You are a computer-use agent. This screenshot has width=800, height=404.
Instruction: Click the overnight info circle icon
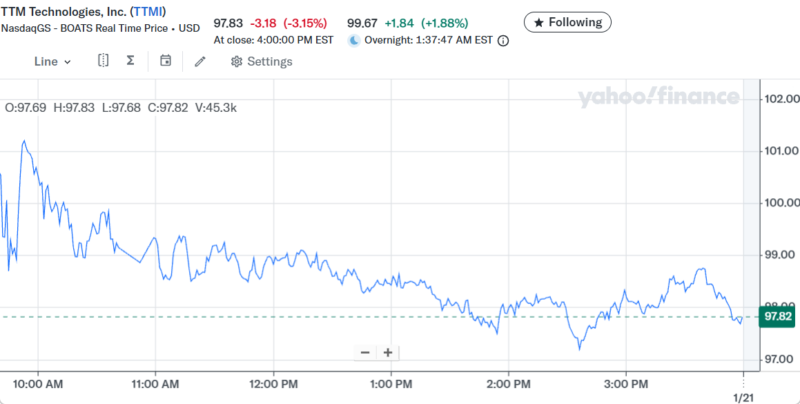click(503, 41)
